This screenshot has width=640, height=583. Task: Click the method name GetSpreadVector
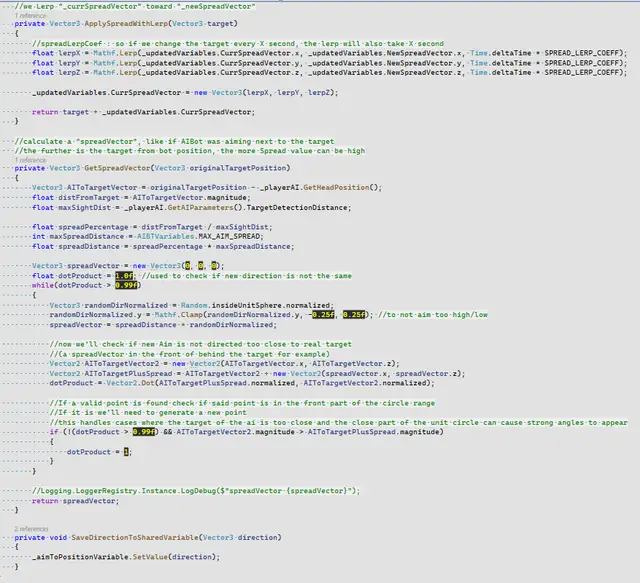[117, 168]
